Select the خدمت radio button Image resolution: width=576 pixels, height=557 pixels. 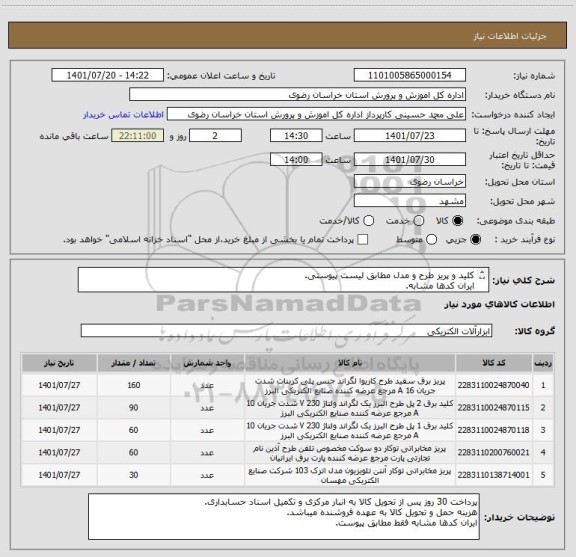point(419,221)
